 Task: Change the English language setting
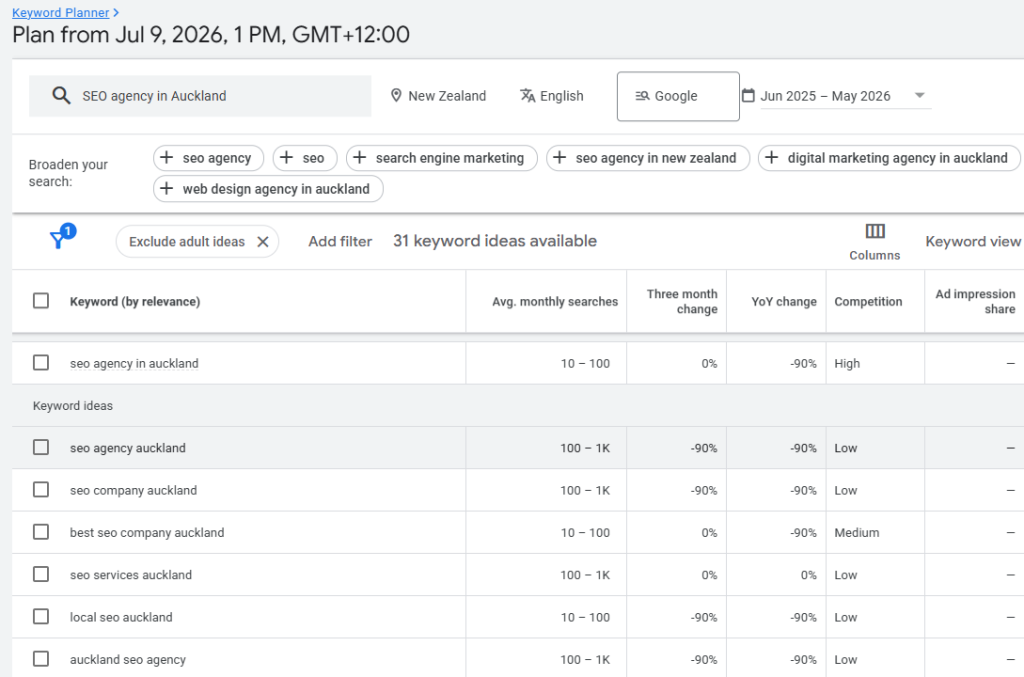pos(552,96)
